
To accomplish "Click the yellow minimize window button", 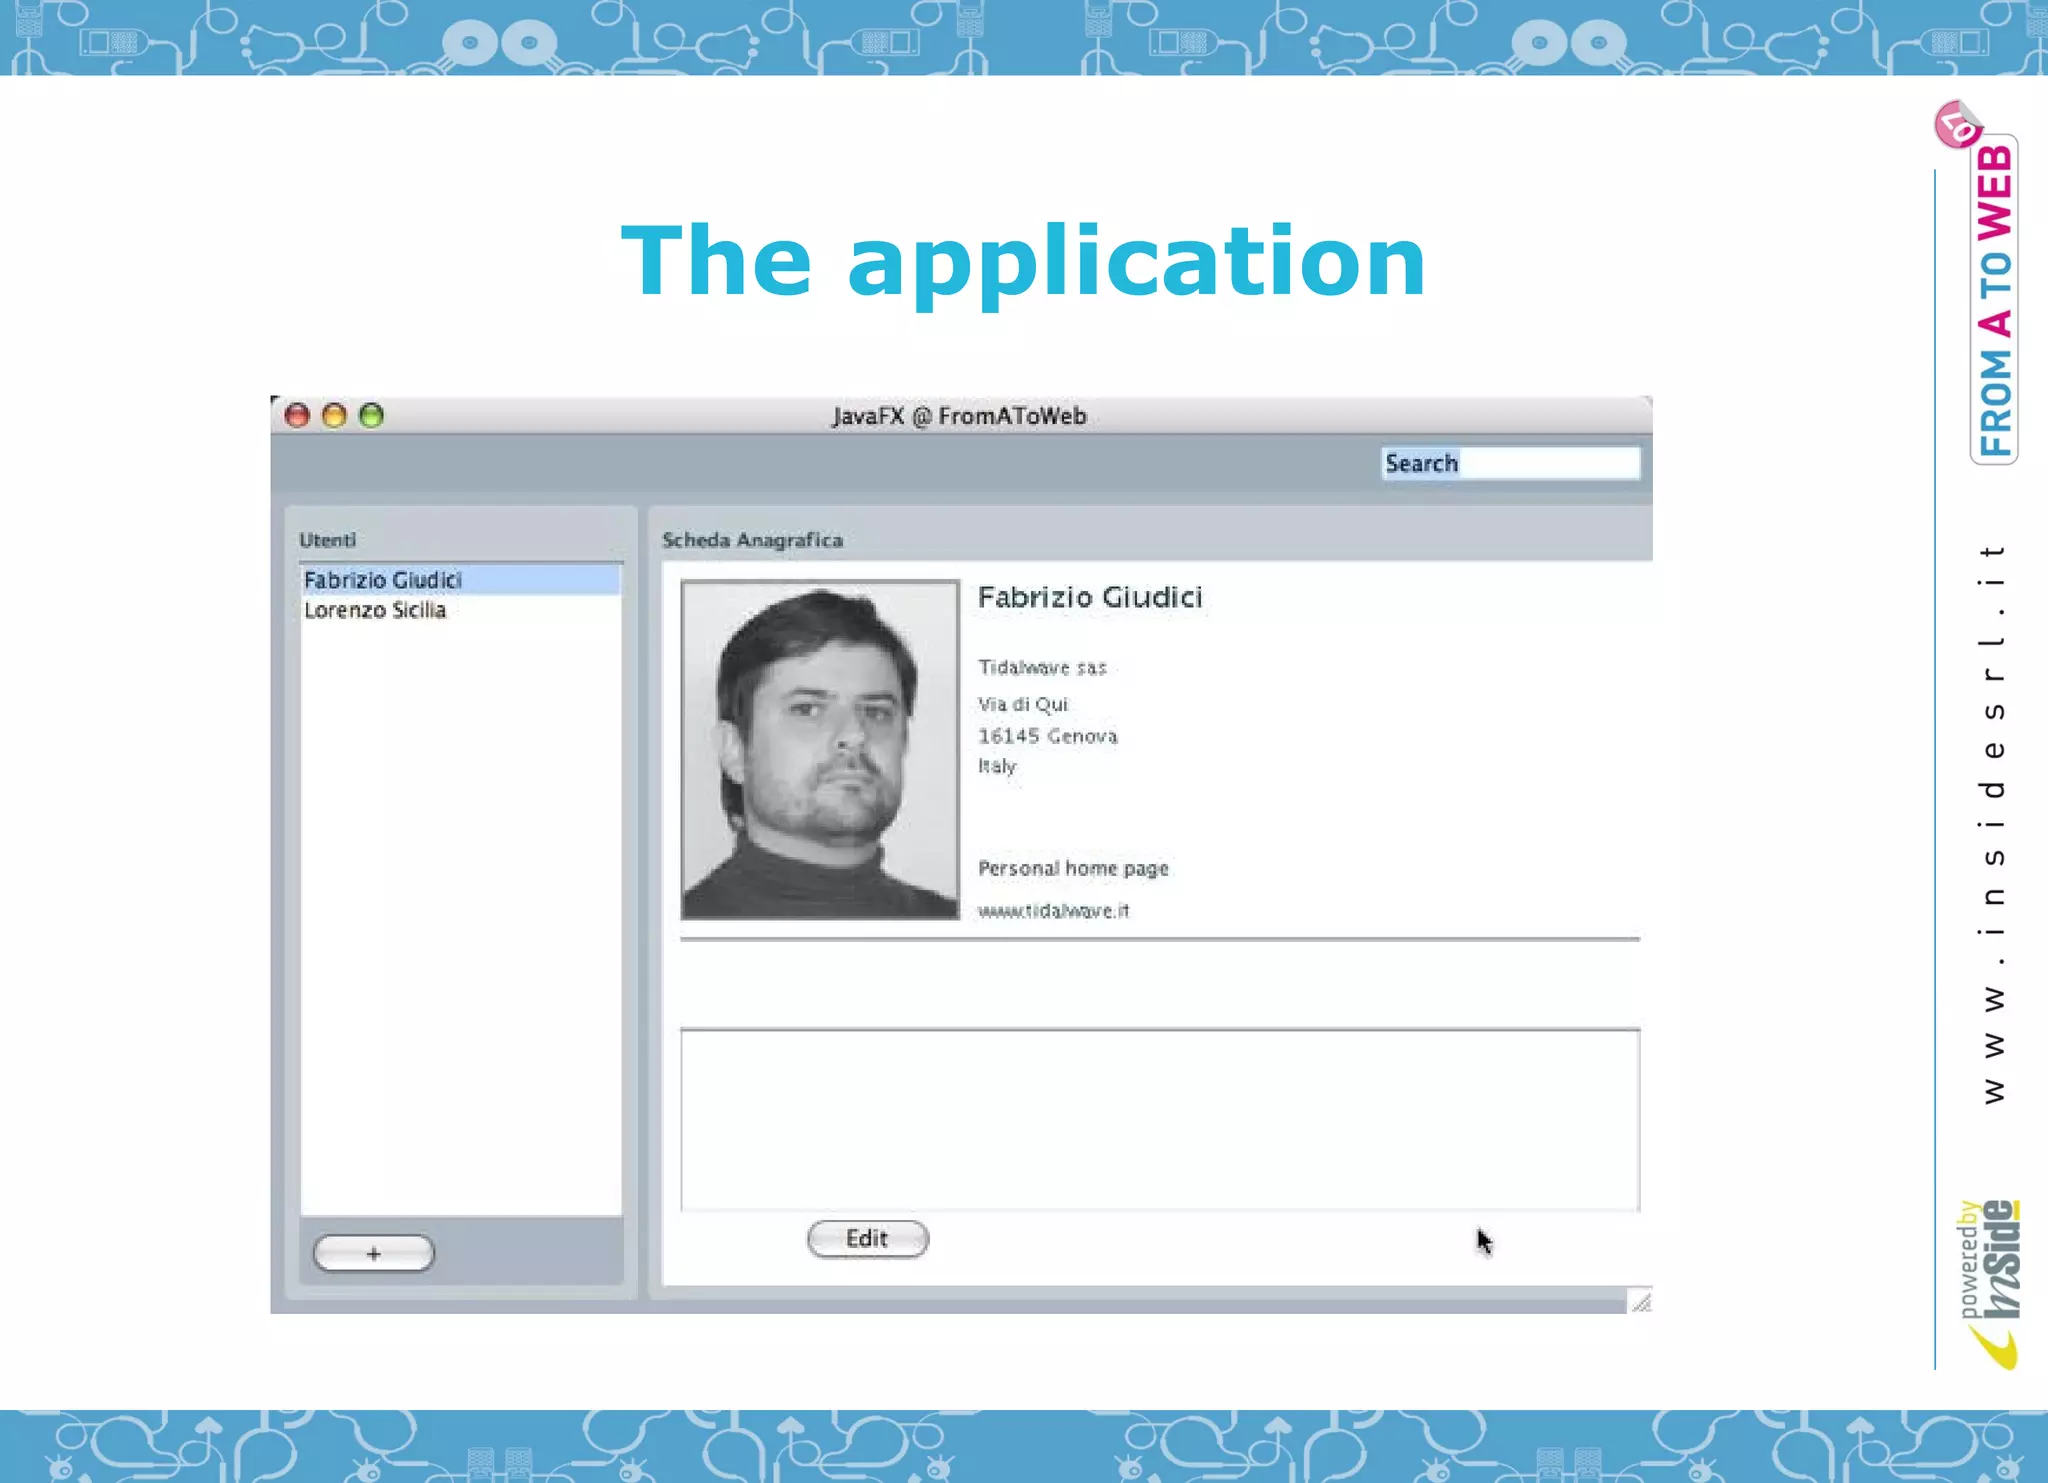I will tap(334, 415).
